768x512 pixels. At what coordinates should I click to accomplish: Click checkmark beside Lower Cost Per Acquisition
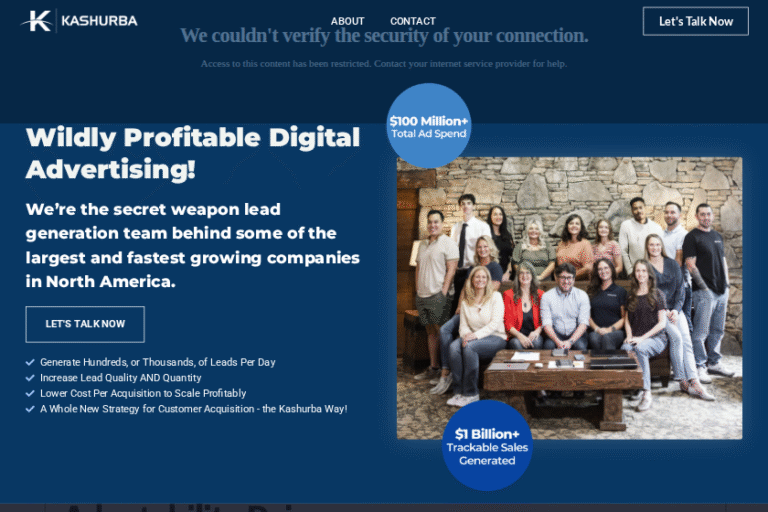(30, 393)
